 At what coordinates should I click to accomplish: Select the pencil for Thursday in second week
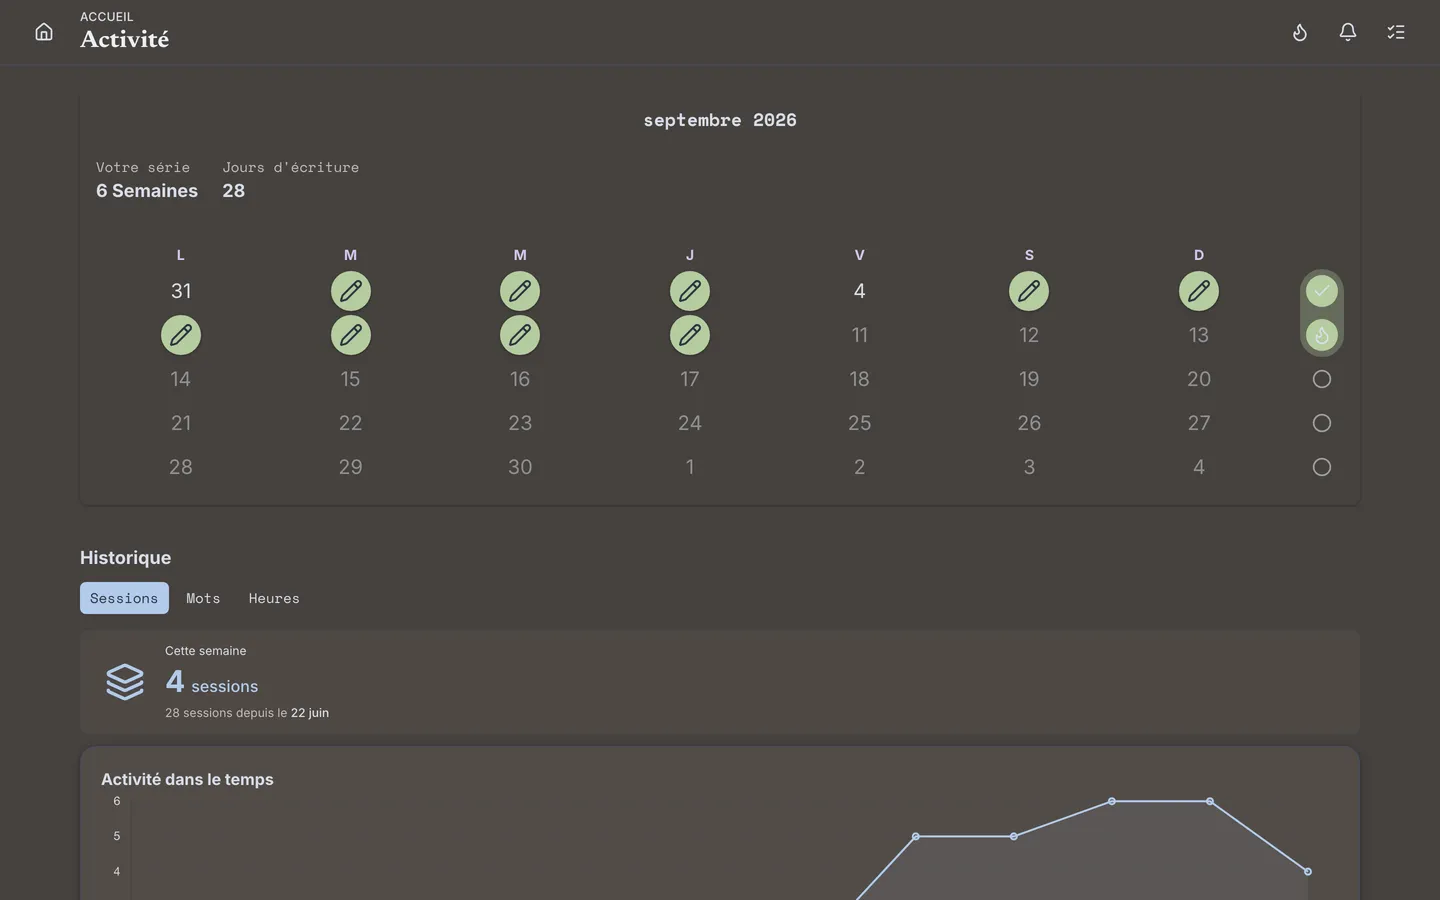pyautogui.click(x=690, y=335)
